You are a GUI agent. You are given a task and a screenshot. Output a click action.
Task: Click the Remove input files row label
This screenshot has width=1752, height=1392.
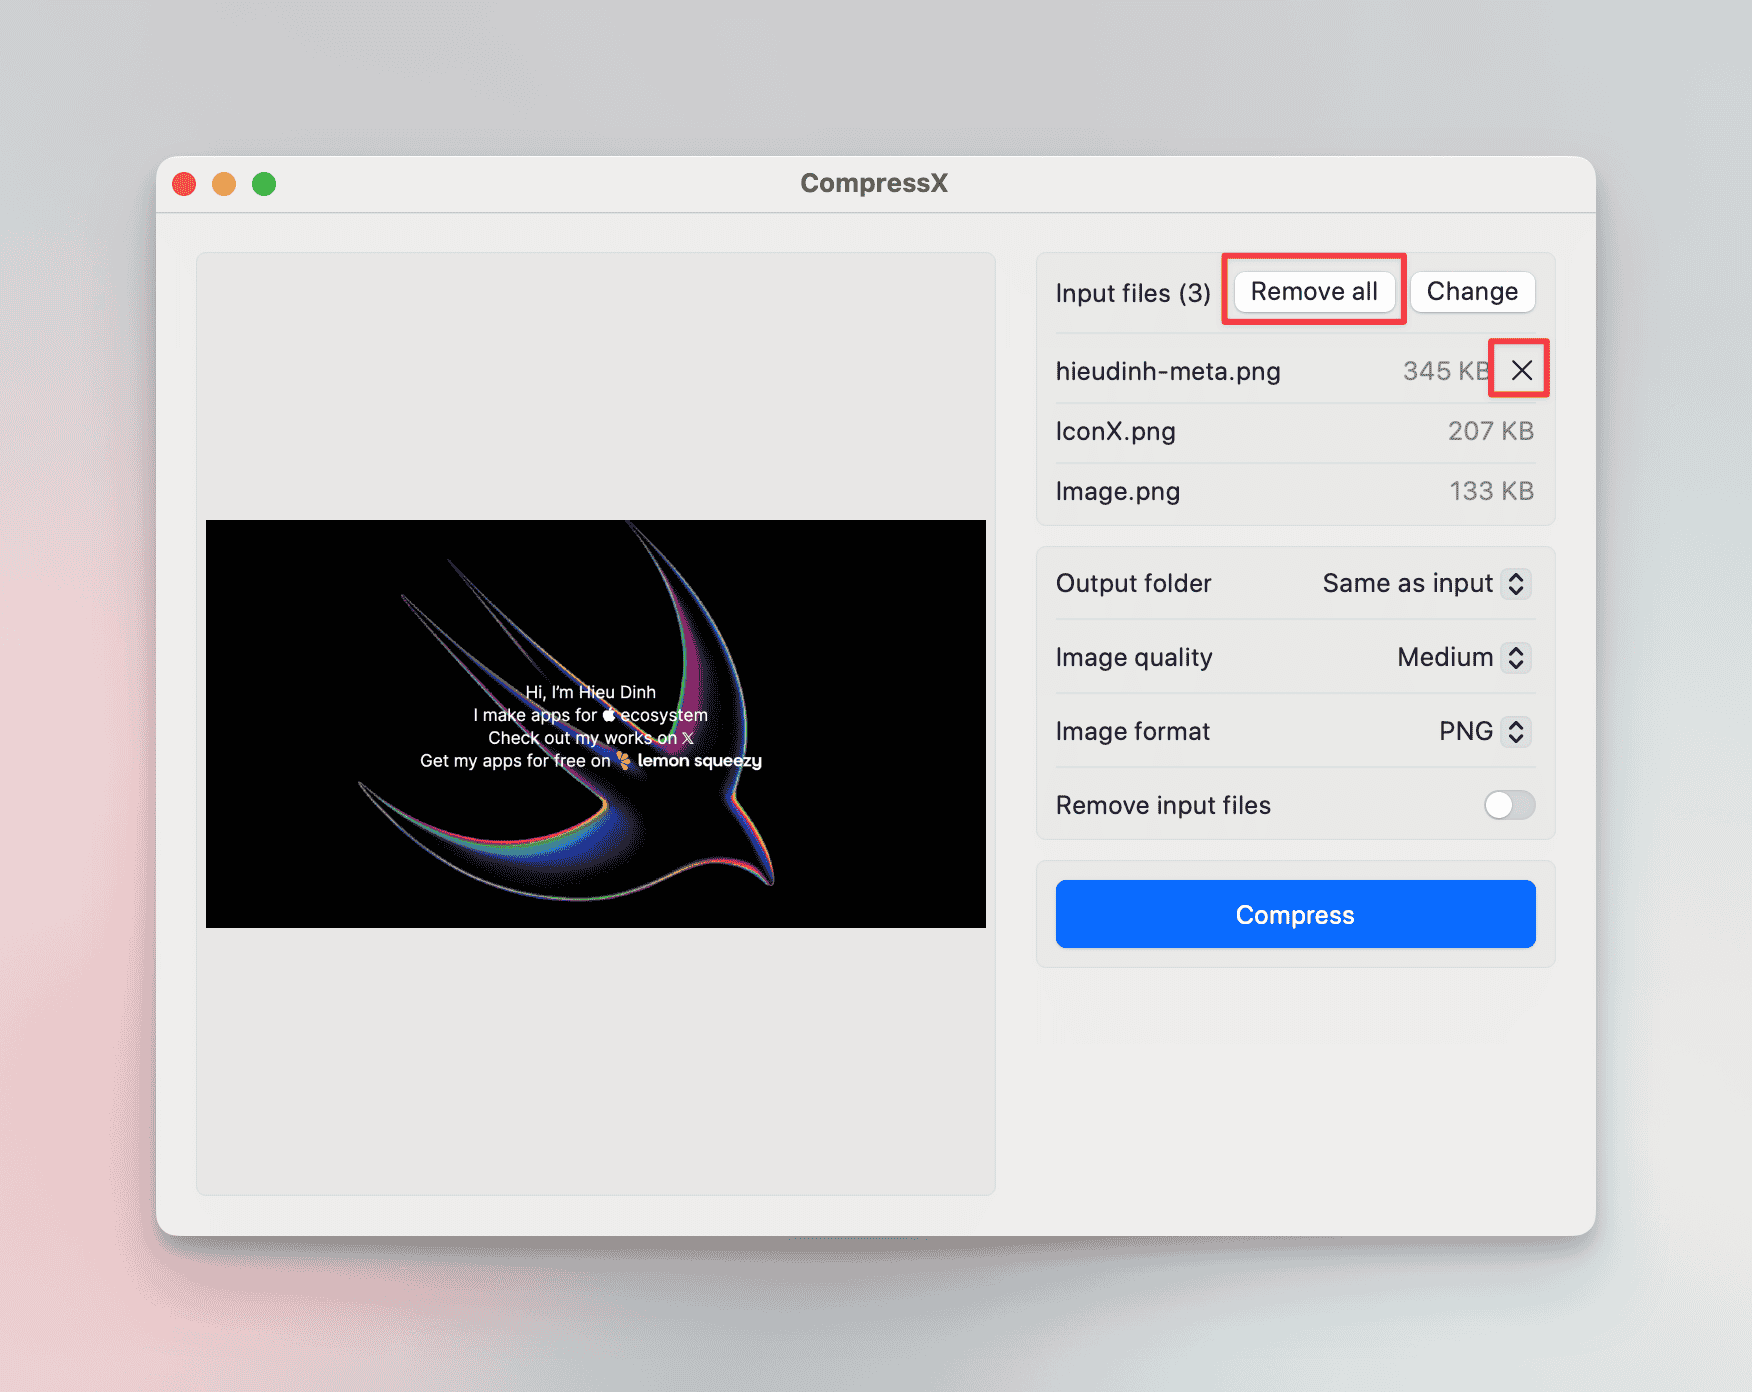click(1163, 805)
